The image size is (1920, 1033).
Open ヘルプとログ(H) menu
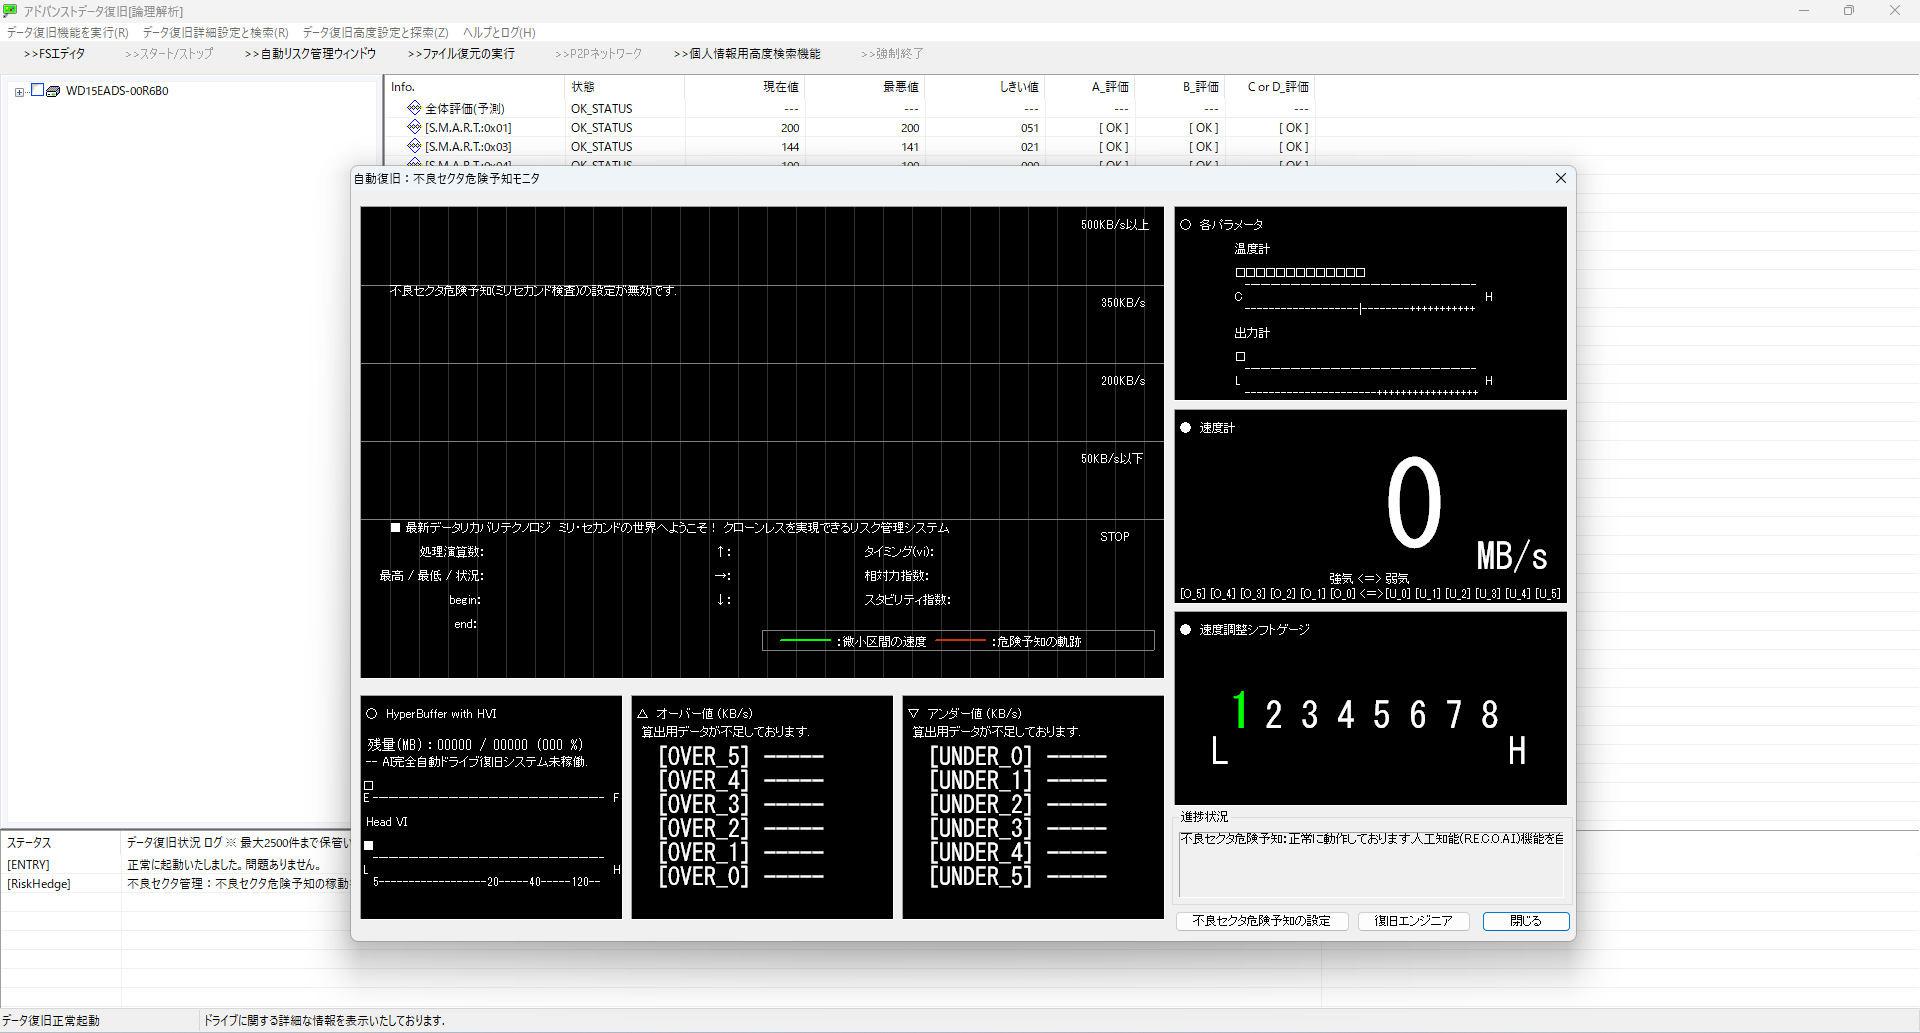click(499, 33)
